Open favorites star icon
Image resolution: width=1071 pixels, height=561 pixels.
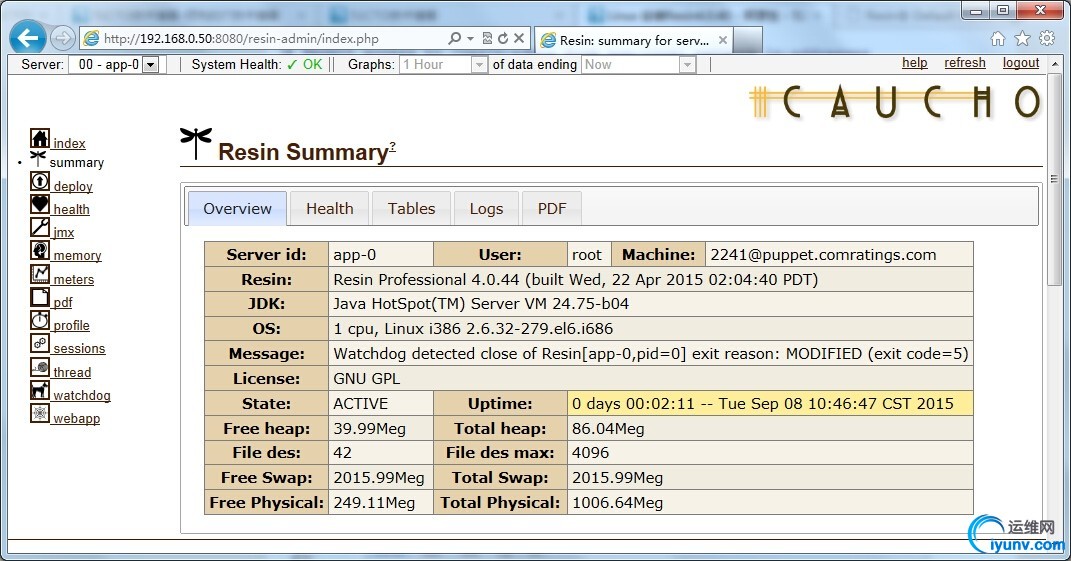pos(1023,38)
